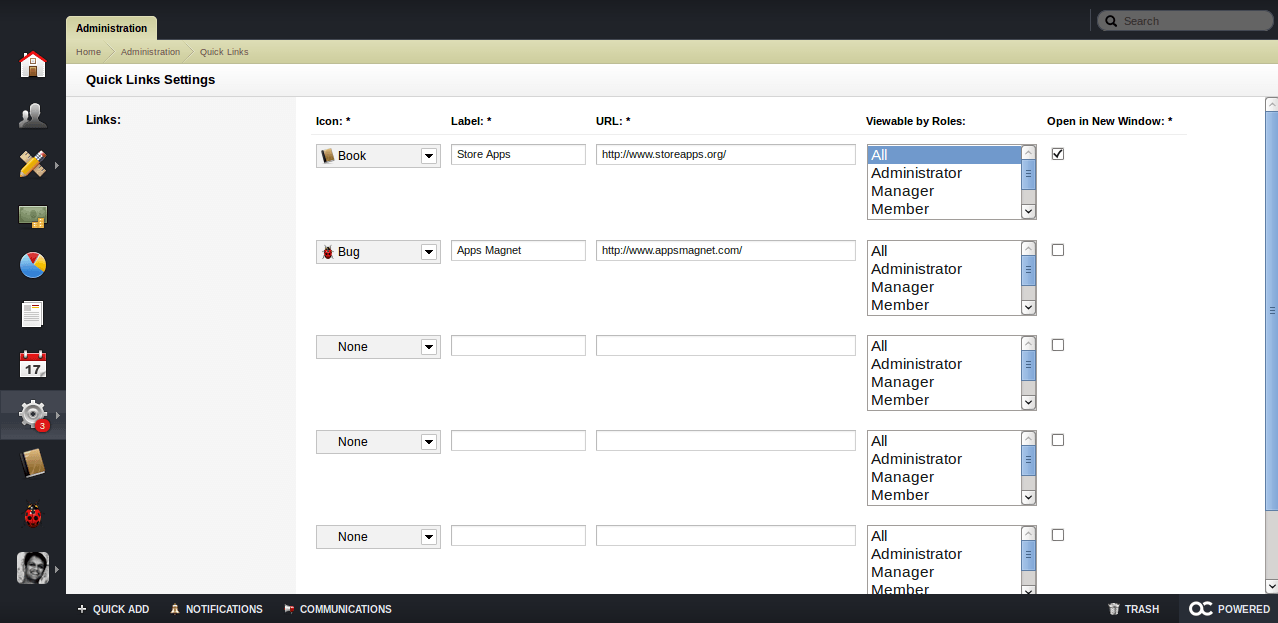This screenshot has height=623, width=1278.
Task: Open the Book icon dropdown
Action: coord(378,156)
